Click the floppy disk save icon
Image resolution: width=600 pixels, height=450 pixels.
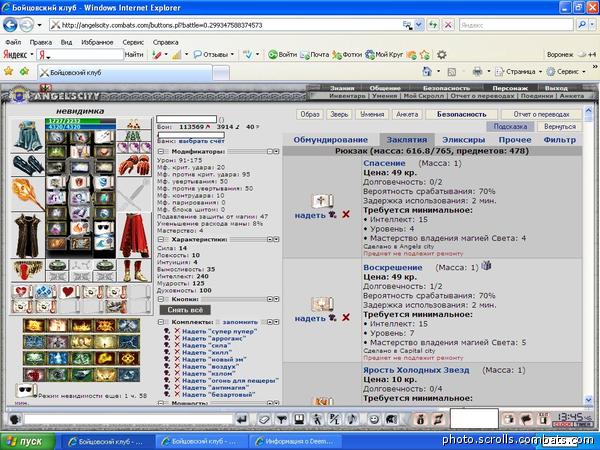pos(299,420)
